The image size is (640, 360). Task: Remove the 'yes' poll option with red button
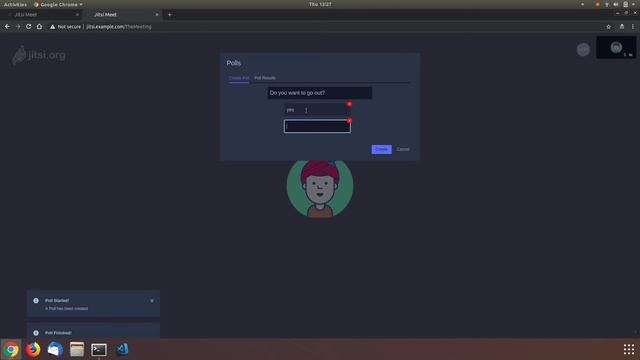pyautogui.click(x=349, y=104)
